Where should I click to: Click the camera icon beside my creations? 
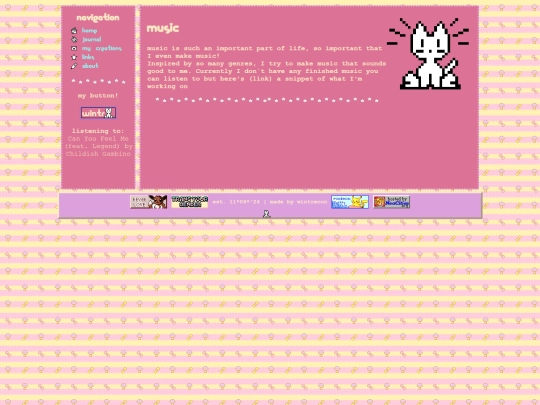click(74, 48)
